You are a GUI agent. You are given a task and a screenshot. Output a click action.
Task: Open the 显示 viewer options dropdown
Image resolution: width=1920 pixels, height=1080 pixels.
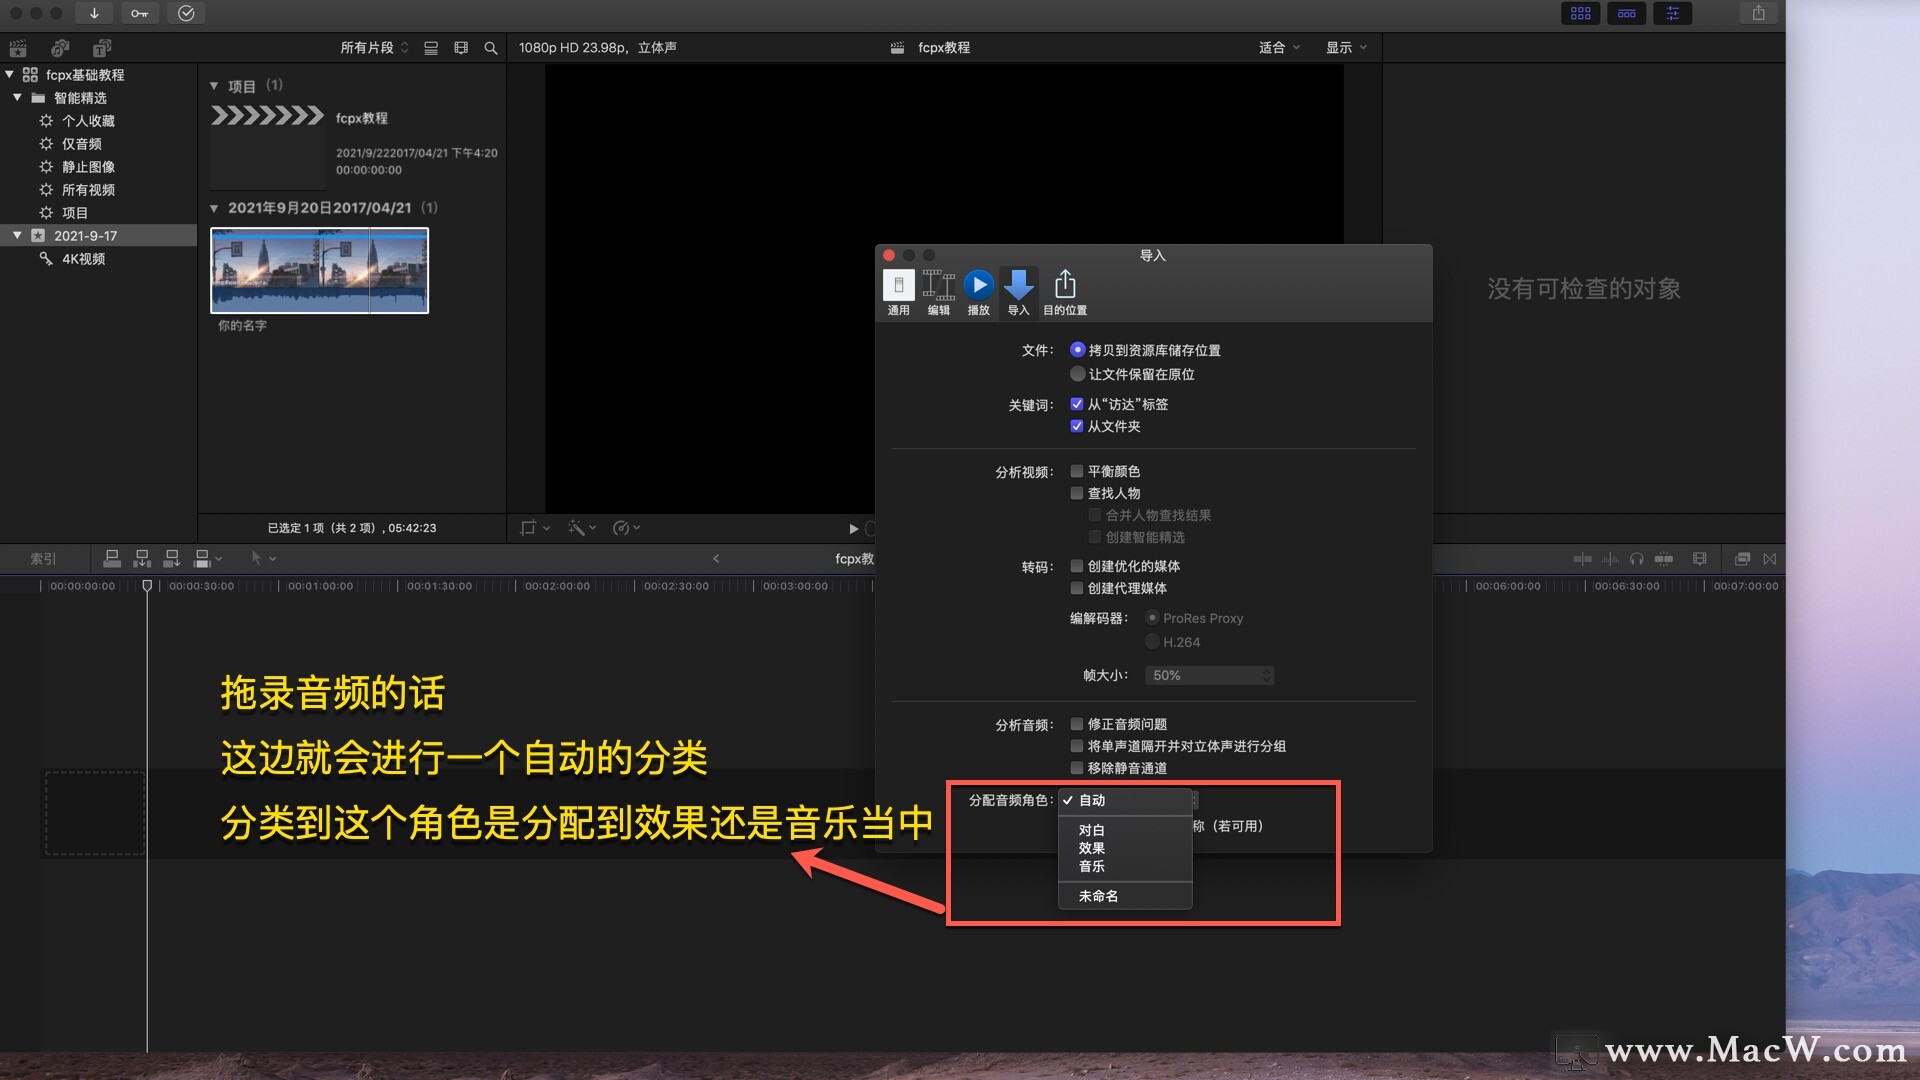[1346, 48]
